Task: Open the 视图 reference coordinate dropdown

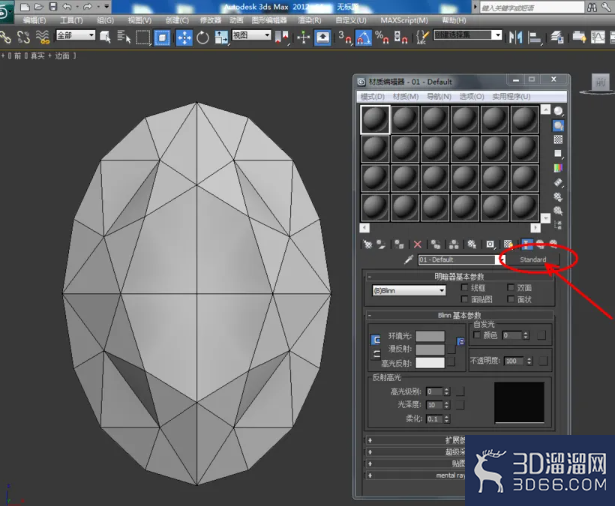Action: tap(251, 35)
